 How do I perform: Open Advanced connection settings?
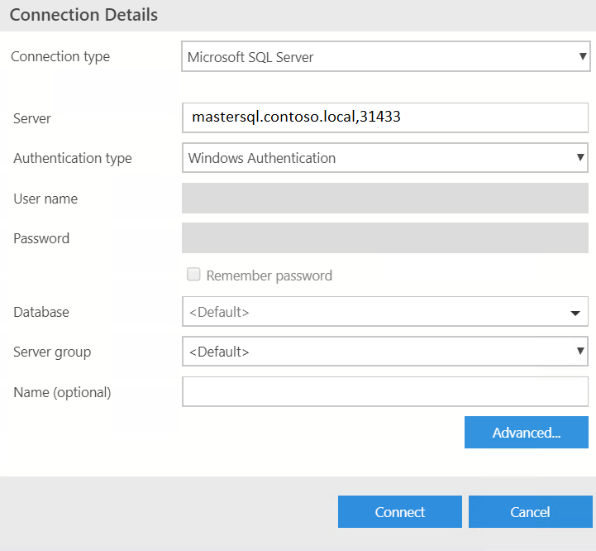pos(526,432)
